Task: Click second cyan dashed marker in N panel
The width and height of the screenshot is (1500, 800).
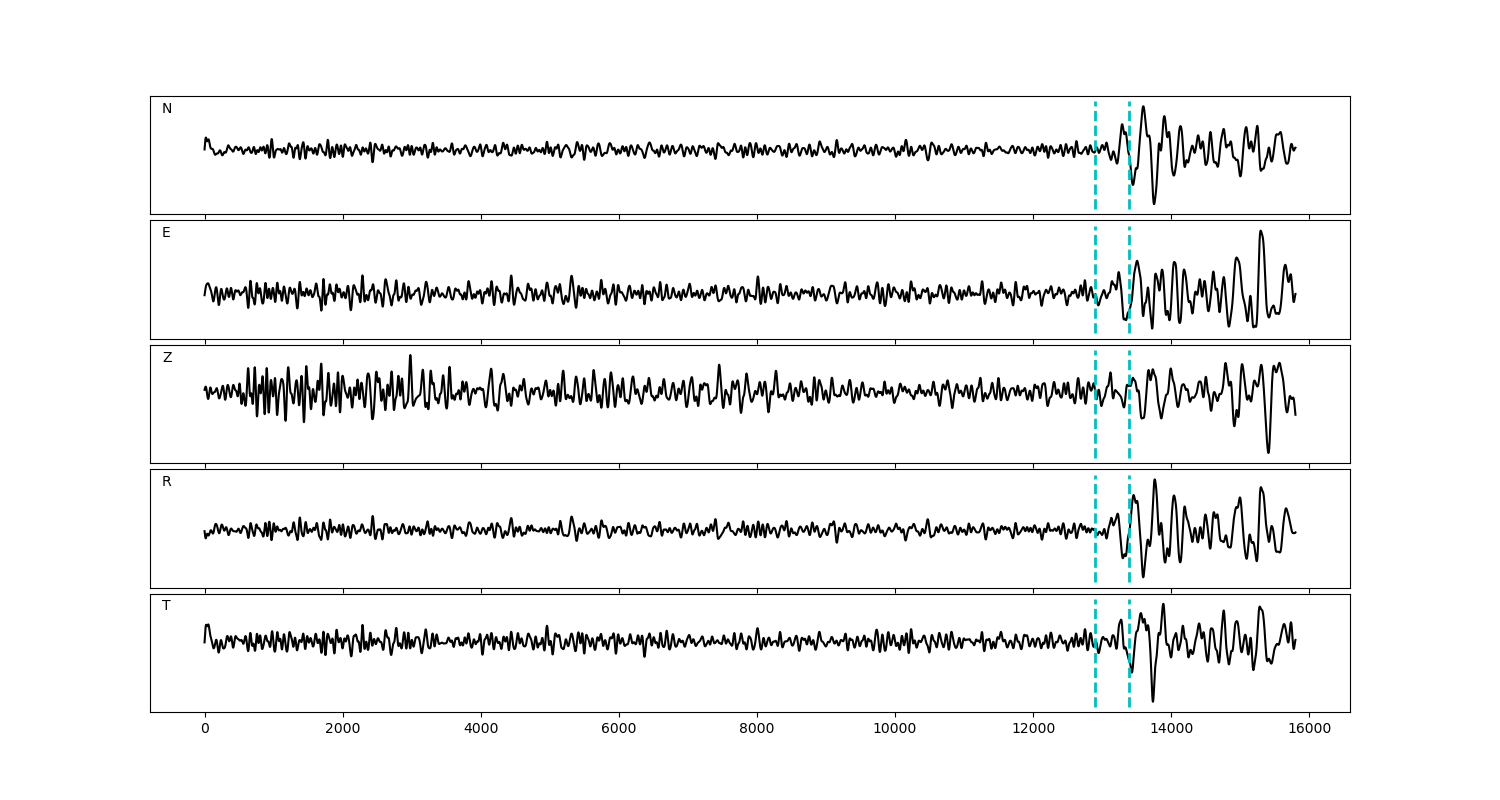Action: click(x=1129, y=155)
